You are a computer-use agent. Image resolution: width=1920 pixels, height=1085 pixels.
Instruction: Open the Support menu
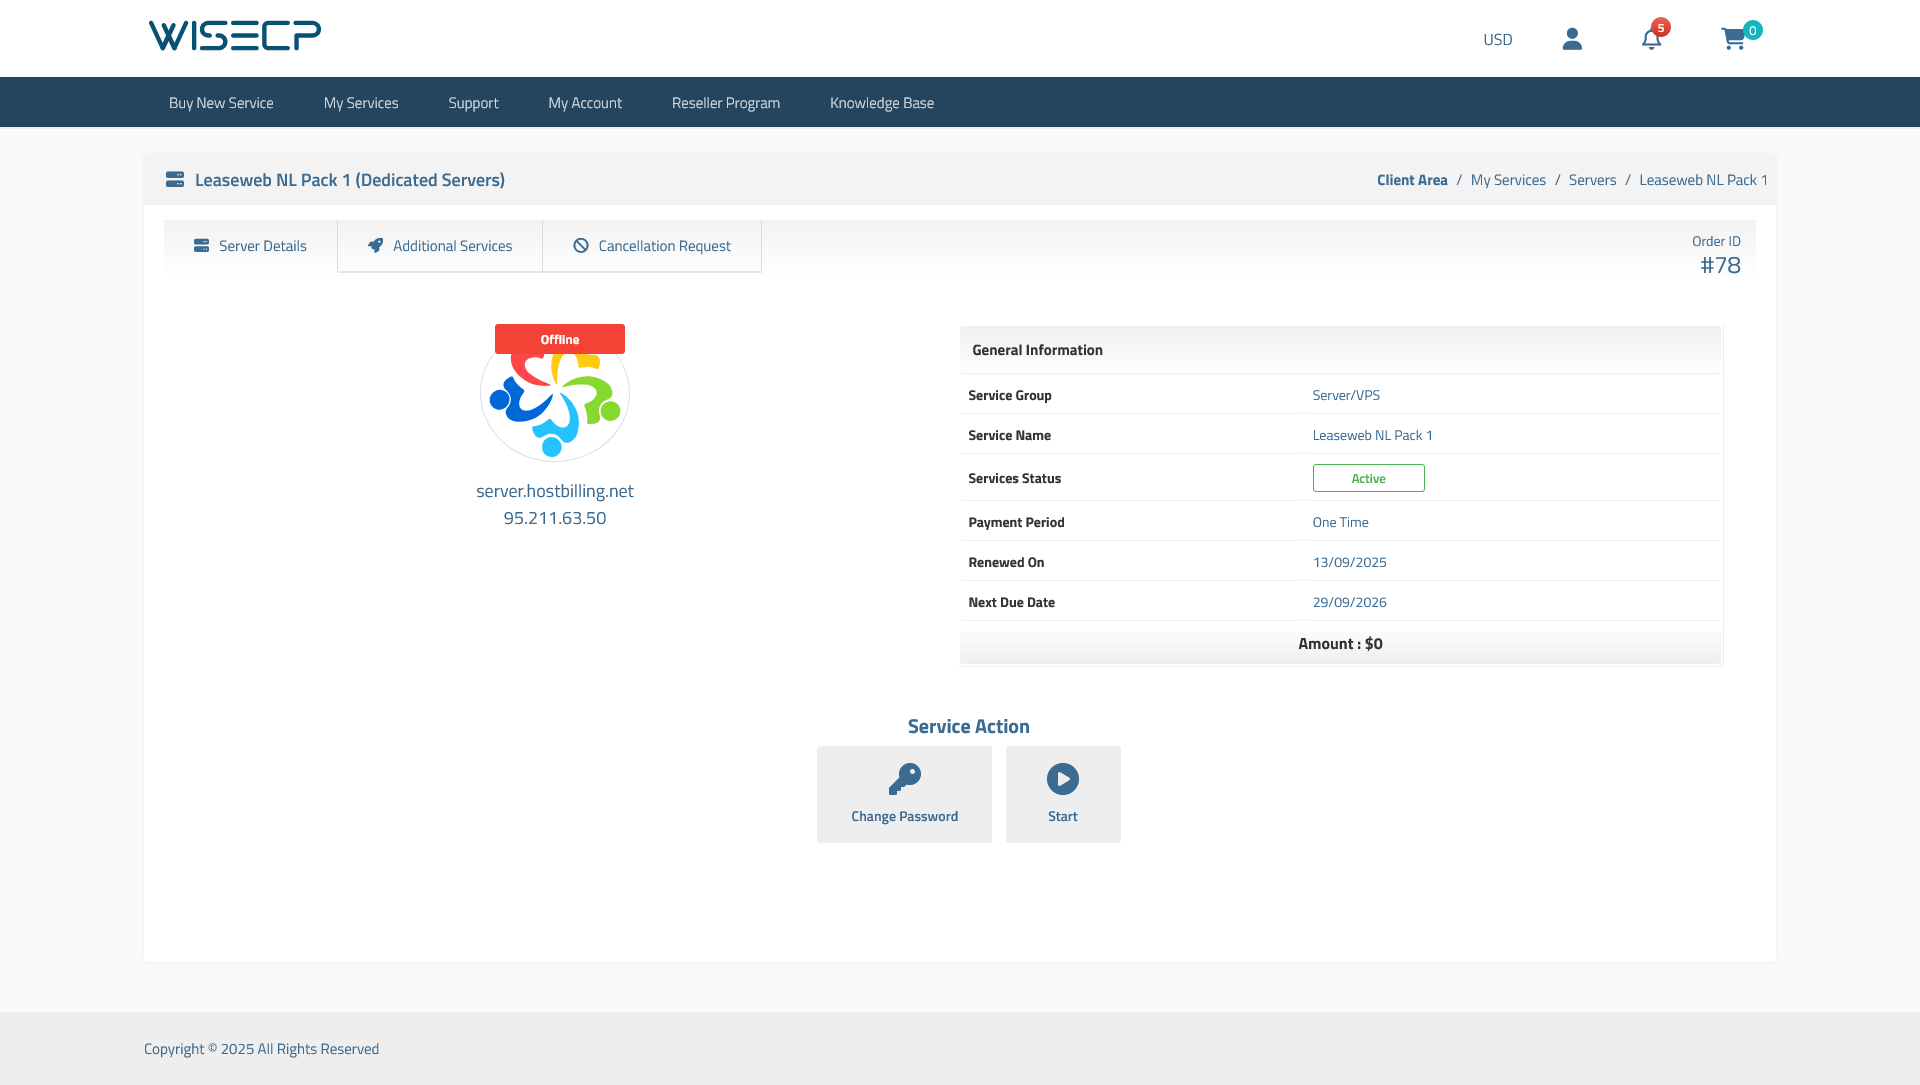point(473,103)
